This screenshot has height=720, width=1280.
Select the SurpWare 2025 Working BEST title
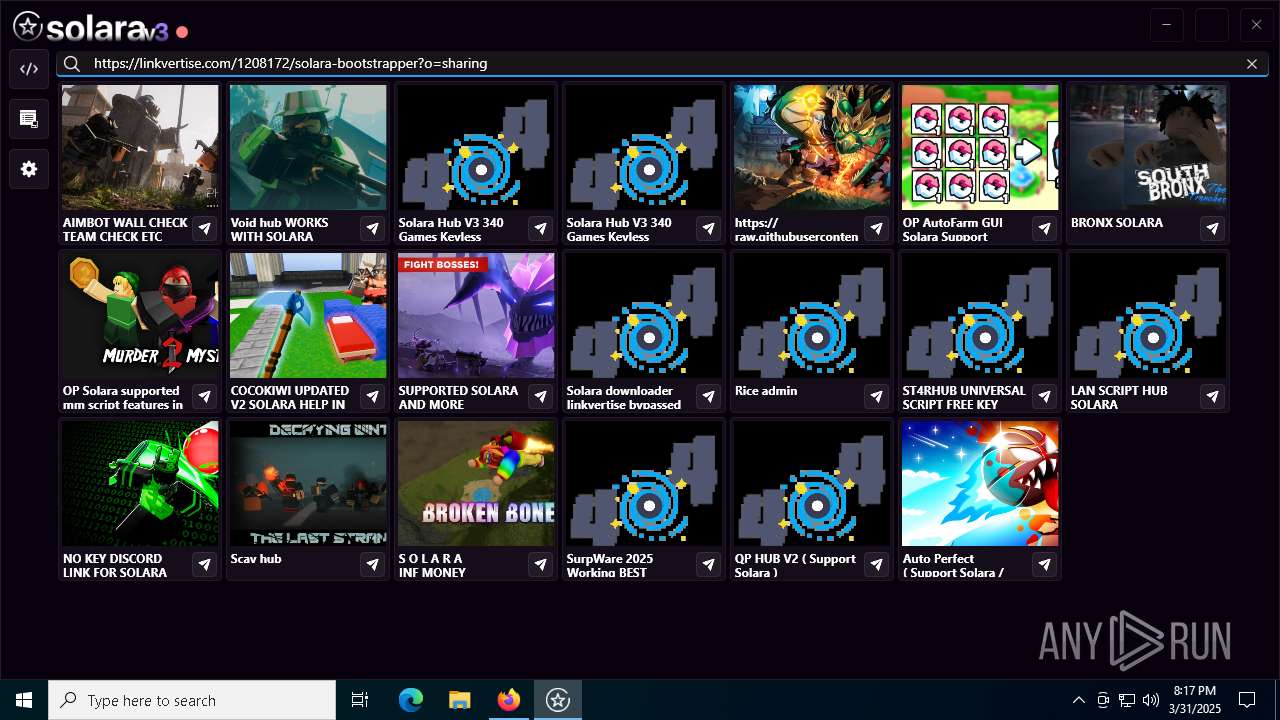pos(610,565)
